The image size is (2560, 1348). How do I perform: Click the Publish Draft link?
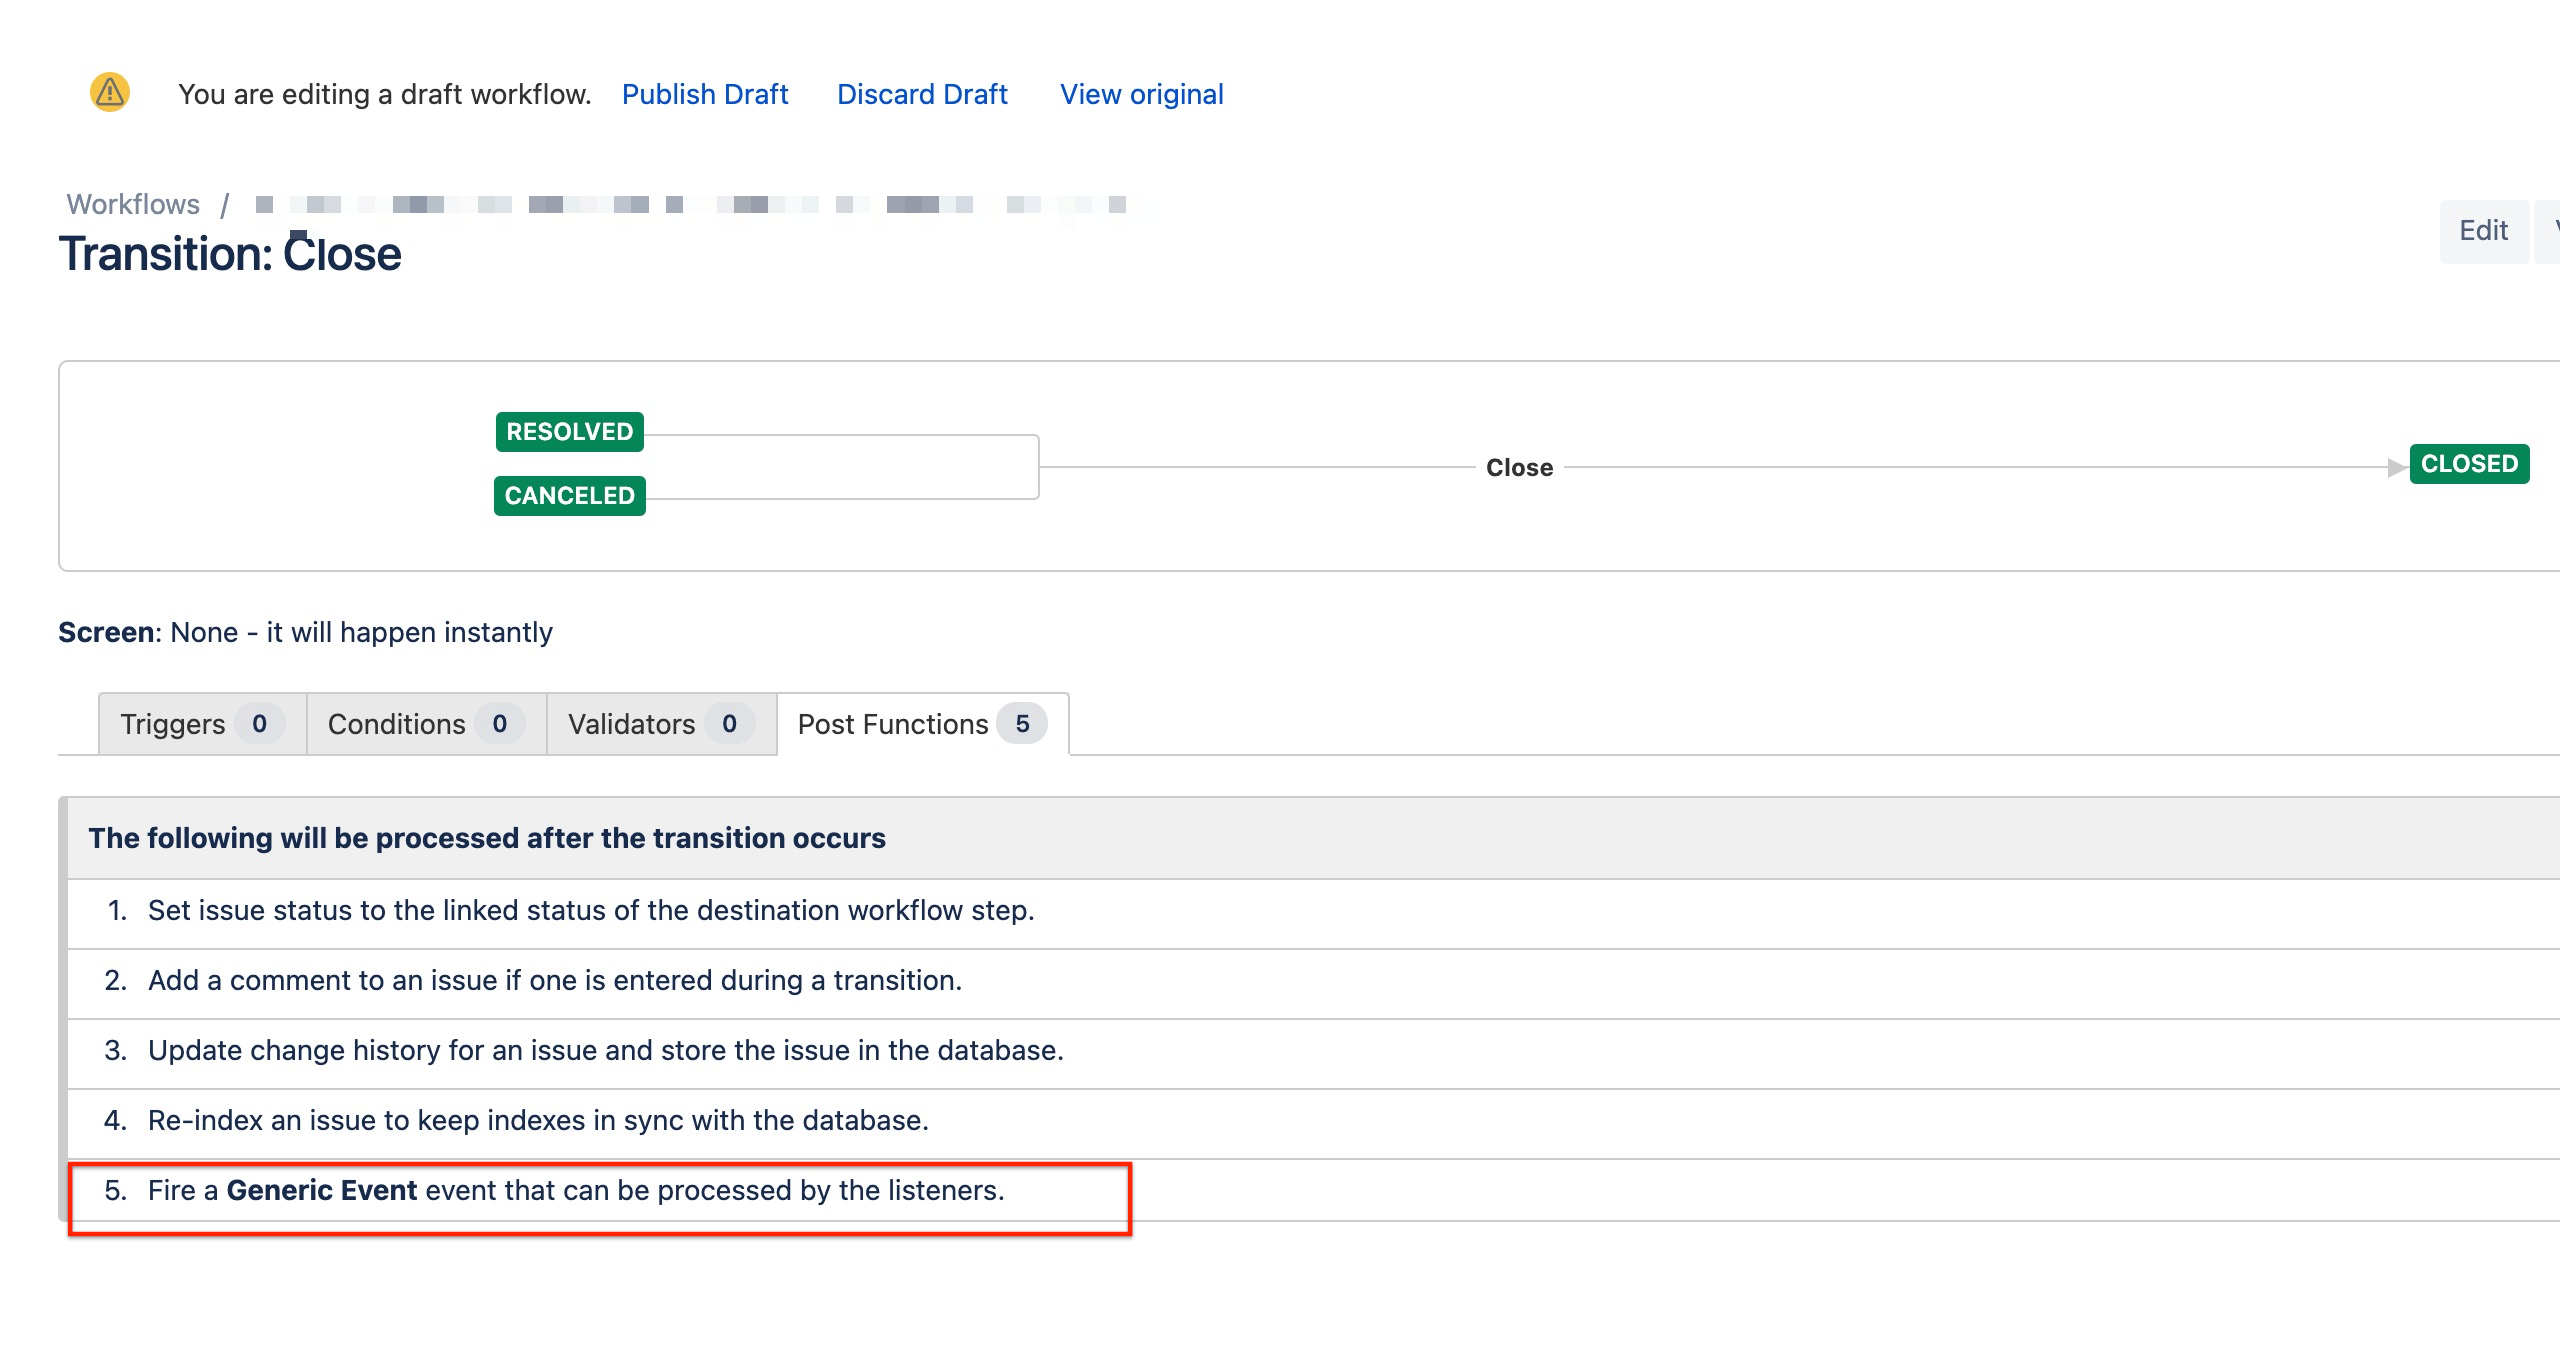[705, 94]
